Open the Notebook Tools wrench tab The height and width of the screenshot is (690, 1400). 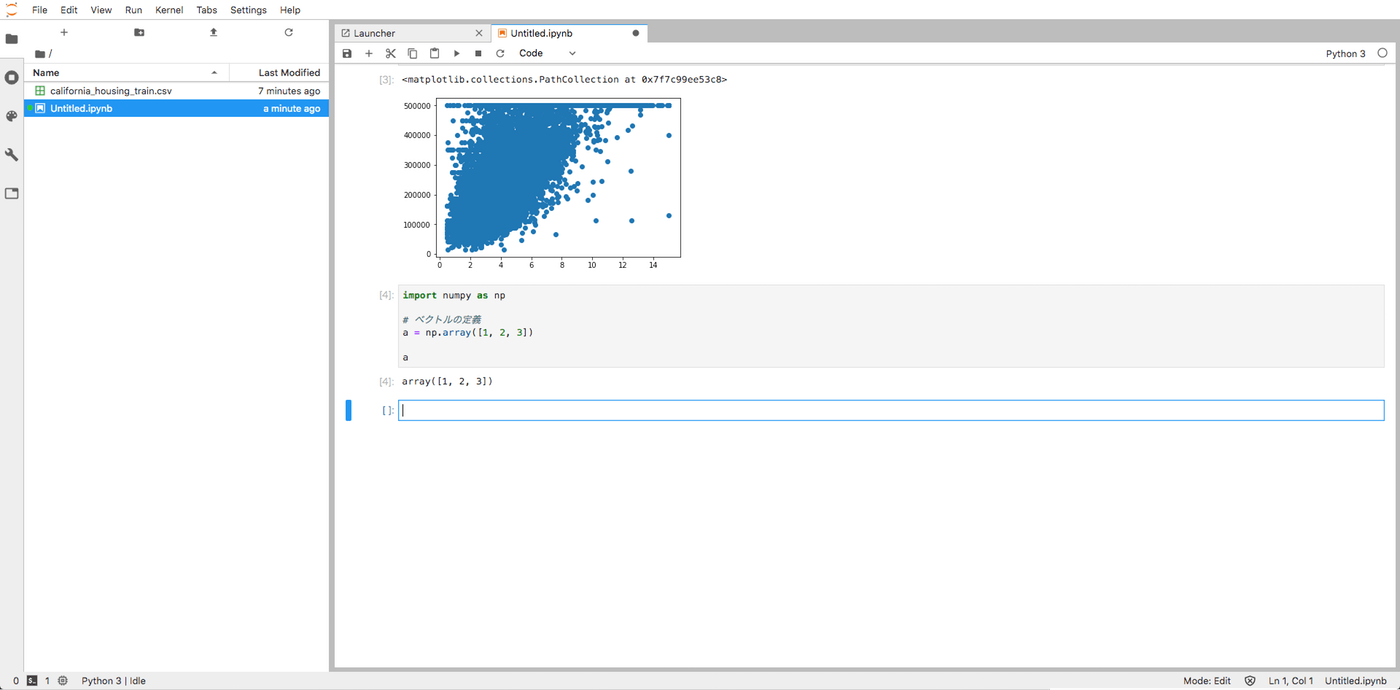tap(12, 155)
